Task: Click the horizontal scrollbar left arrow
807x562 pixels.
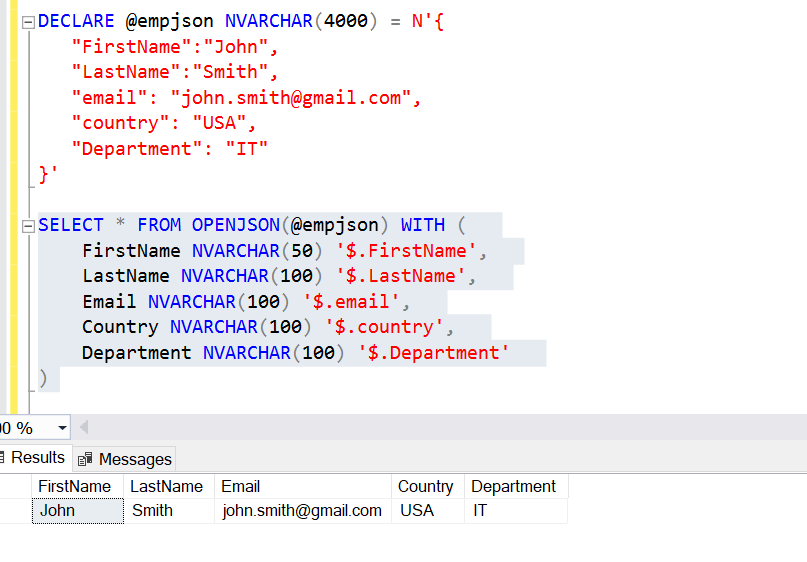Action: click(84, 427)
